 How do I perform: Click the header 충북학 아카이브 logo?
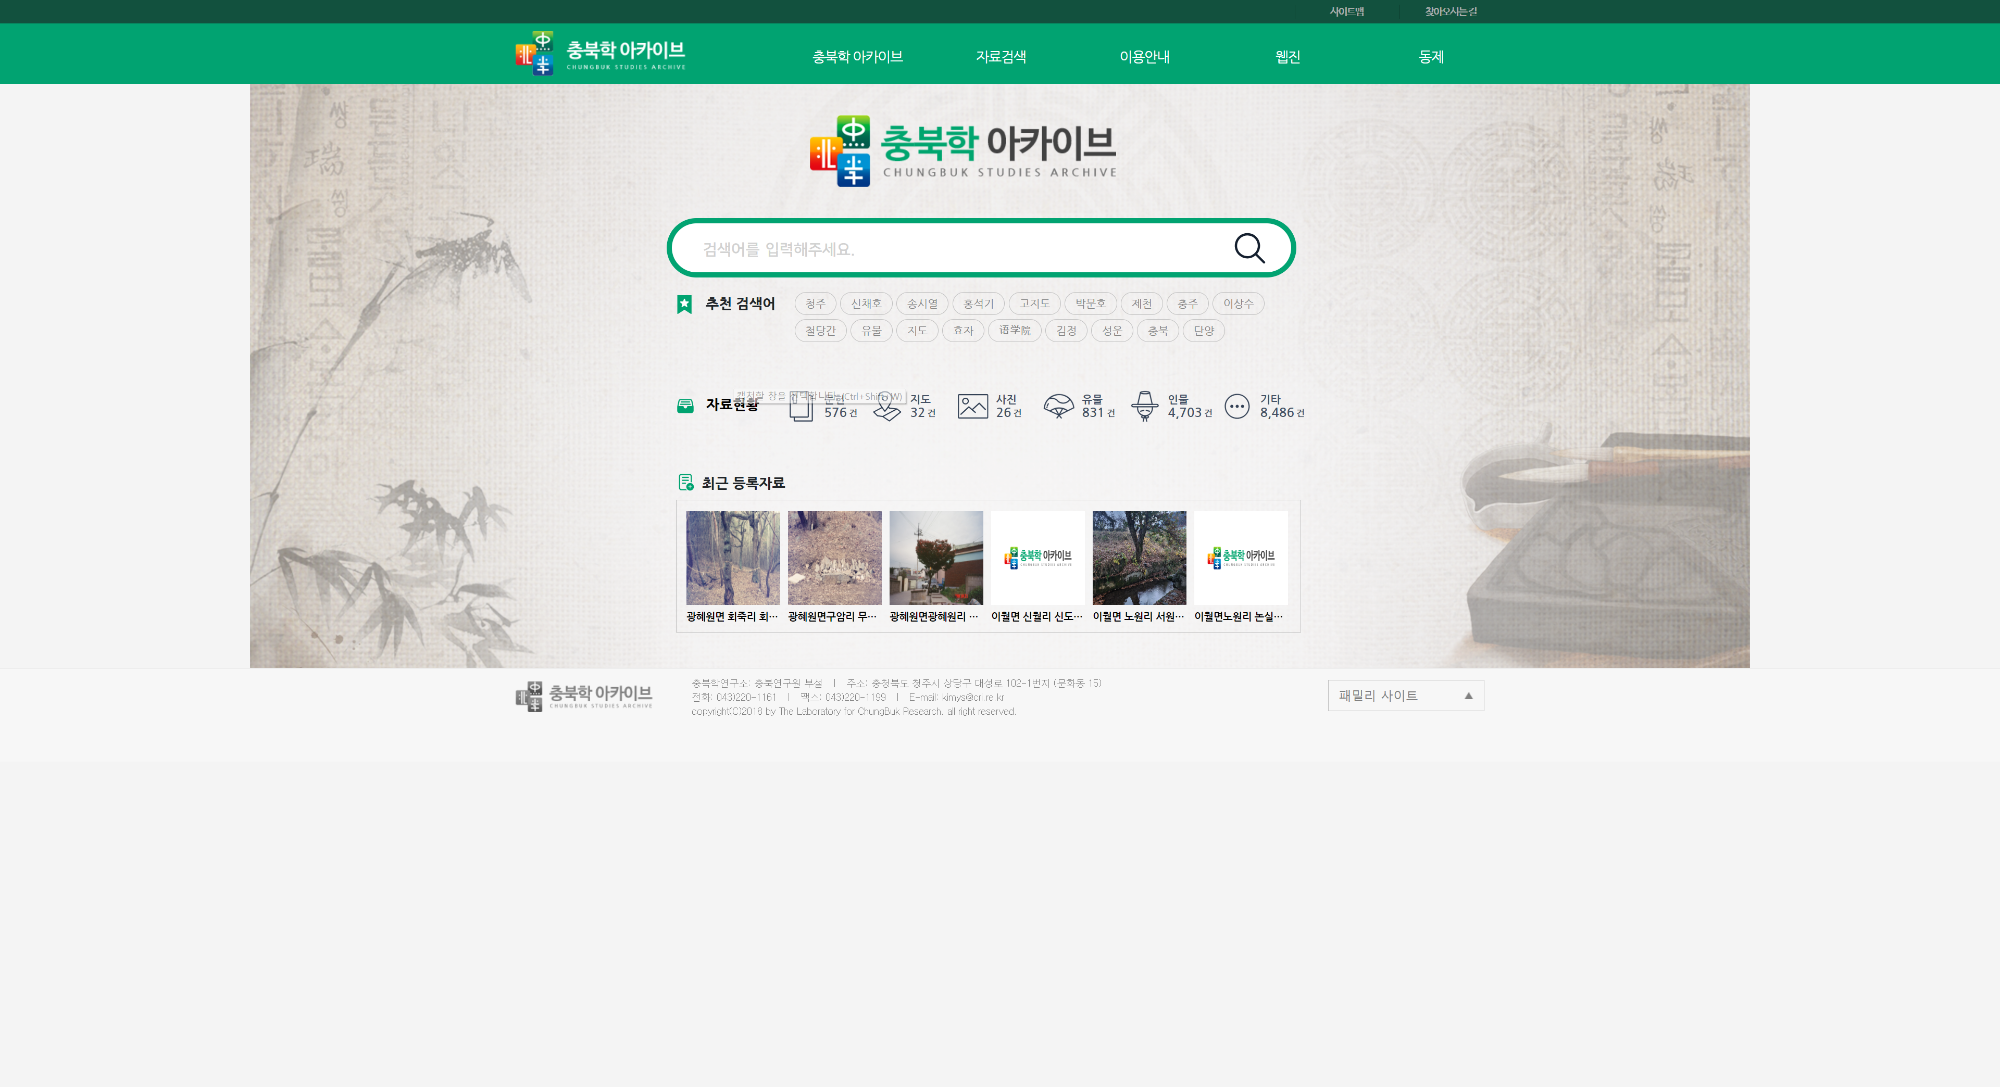(x=600, y=53)
